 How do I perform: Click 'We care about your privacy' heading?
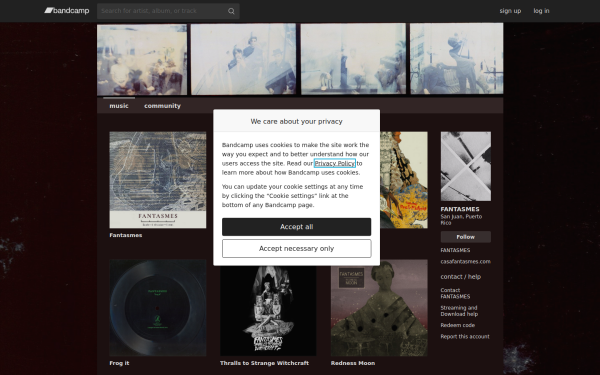coord(297,121)
